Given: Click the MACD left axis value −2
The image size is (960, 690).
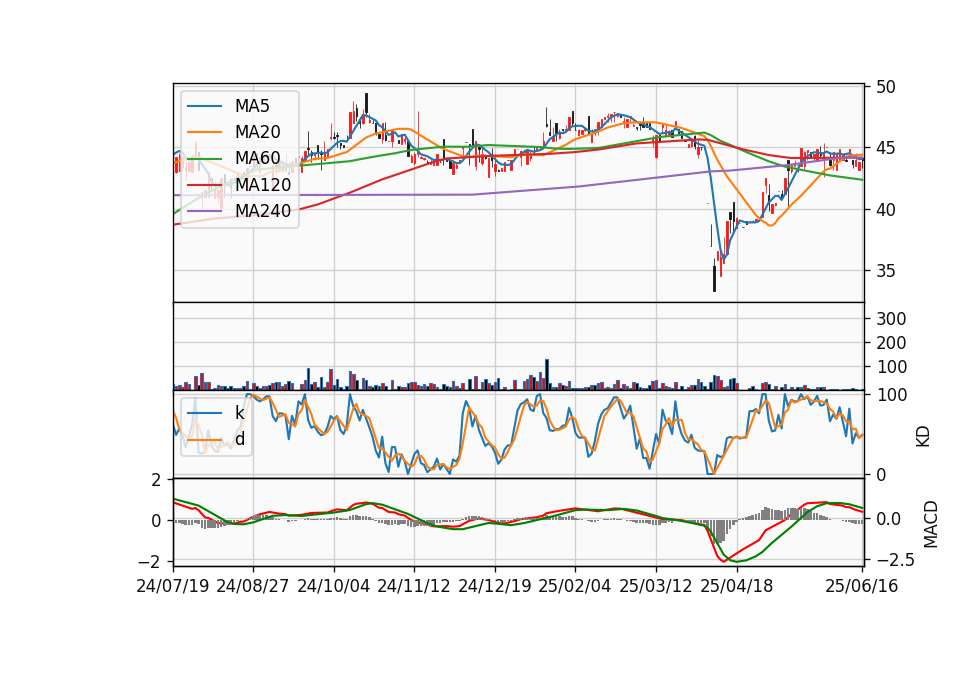Looking at the screenshot, I should coord(150,561).
